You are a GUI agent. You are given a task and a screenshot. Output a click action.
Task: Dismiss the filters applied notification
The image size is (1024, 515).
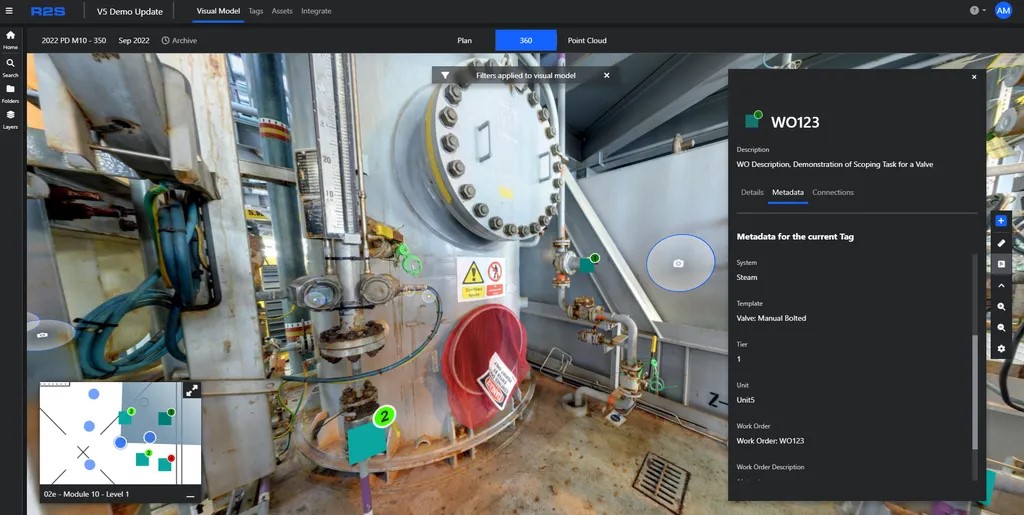coord(606,75)
